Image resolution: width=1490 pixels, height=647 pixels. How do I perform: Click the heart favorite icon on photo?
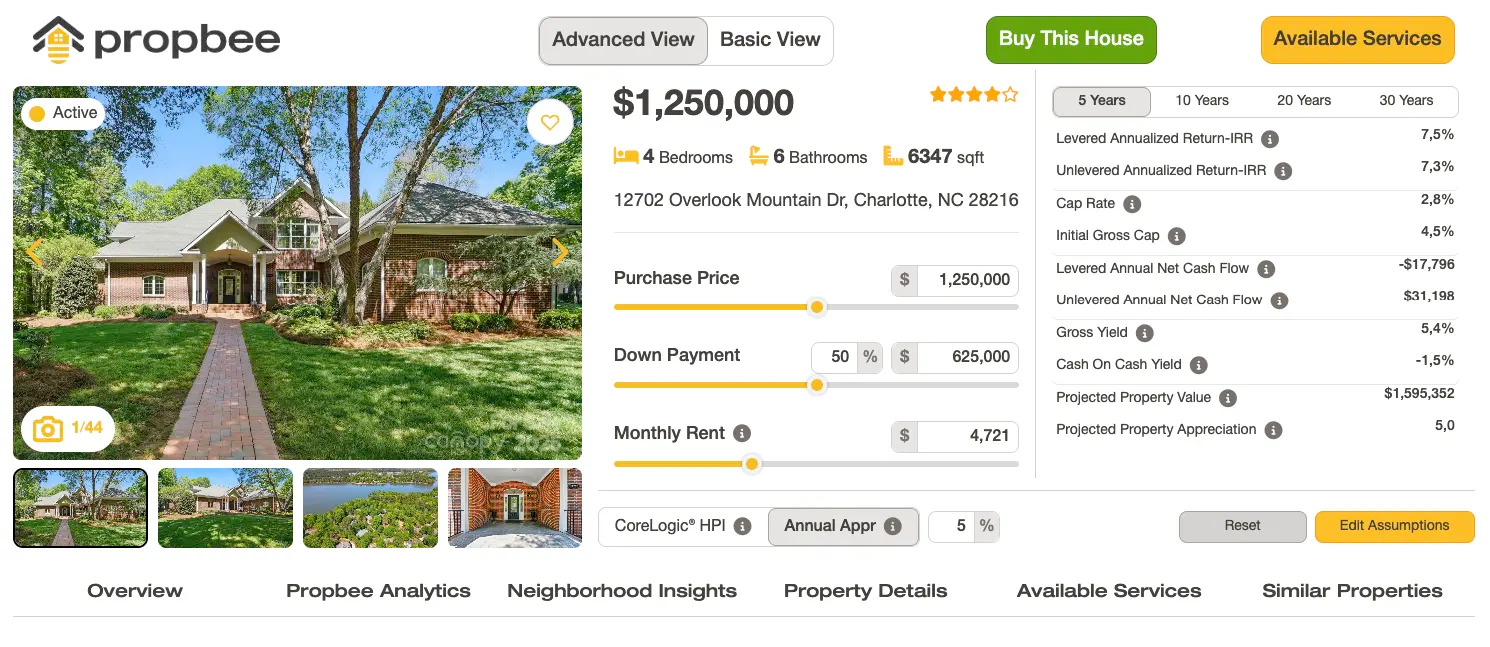[549, 123]
